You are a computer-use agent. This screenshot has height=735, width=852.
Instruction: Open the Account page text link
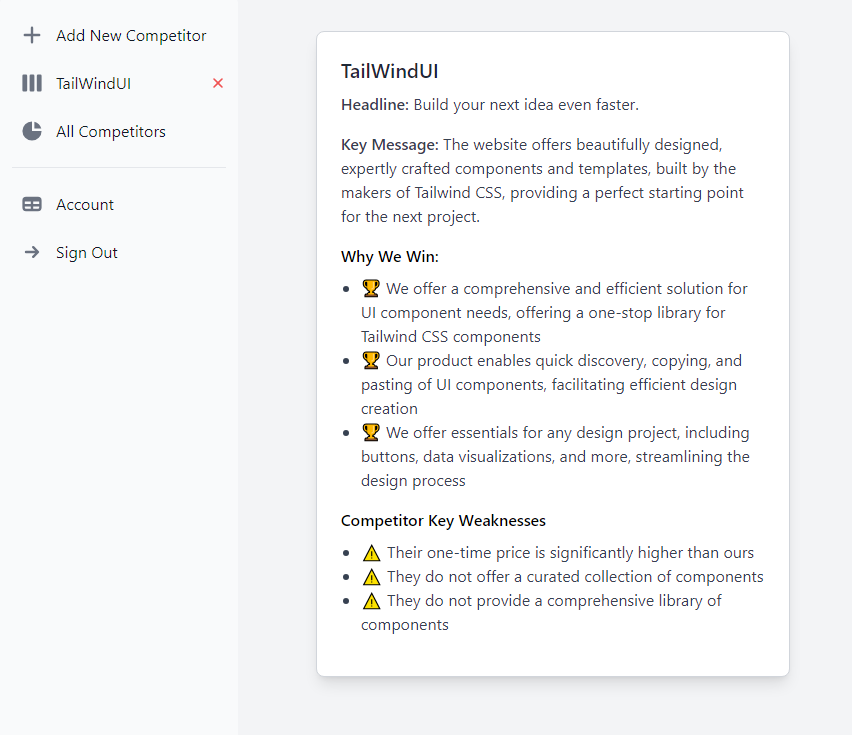[85, 205]
